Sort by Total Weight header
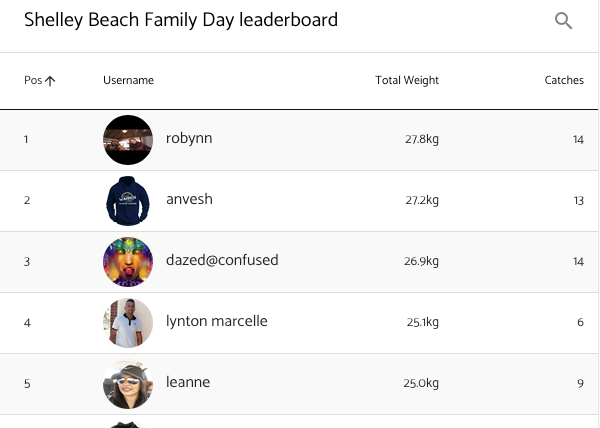The image size is (600, 428). (407, 80)
